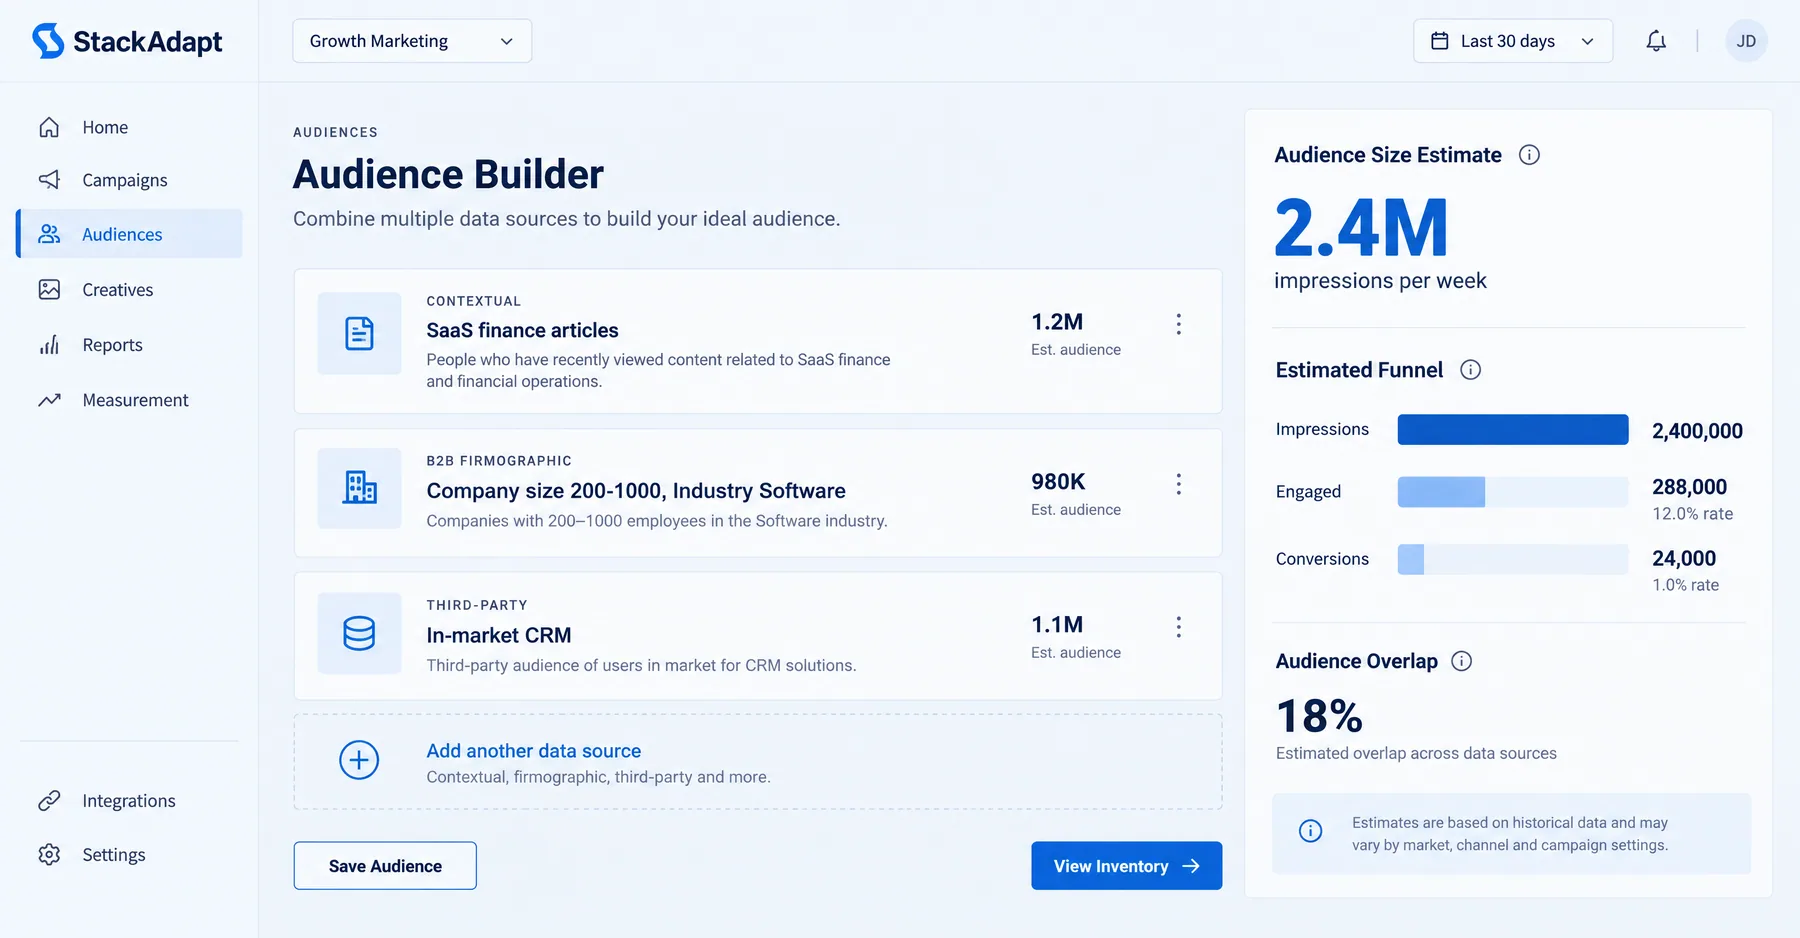Click the building icon on the B2B Firmographic card
This screenshot has width=1800, height=938.
point(359,488)
